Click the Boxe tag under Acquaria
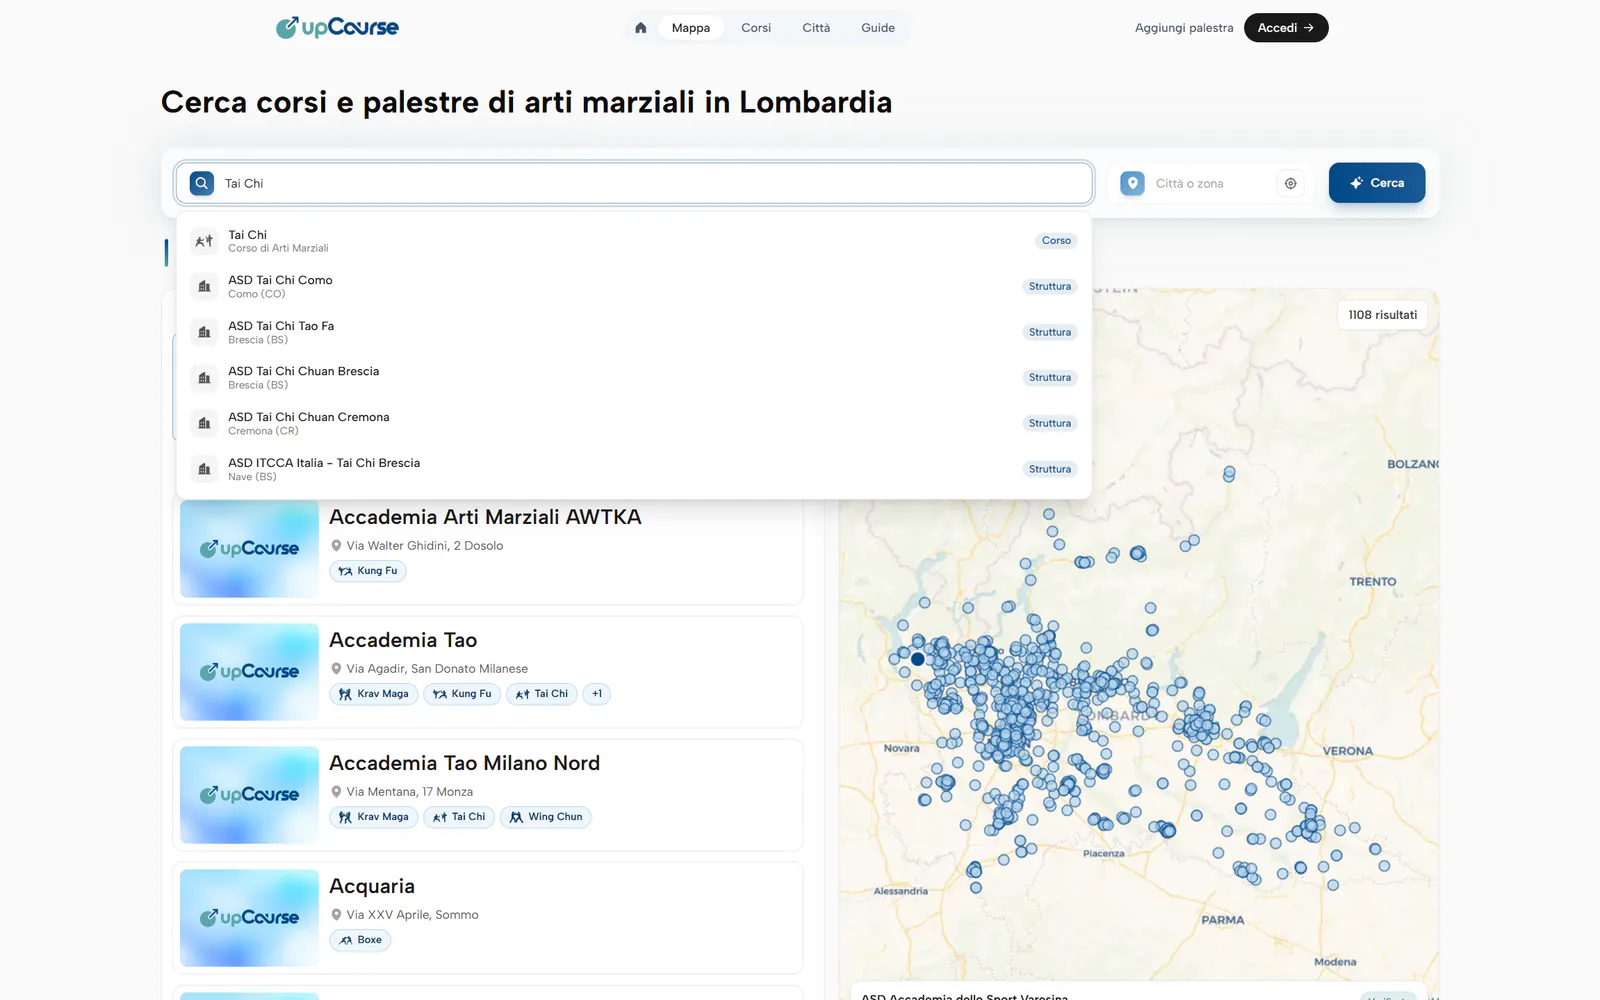 coord(360,940)
